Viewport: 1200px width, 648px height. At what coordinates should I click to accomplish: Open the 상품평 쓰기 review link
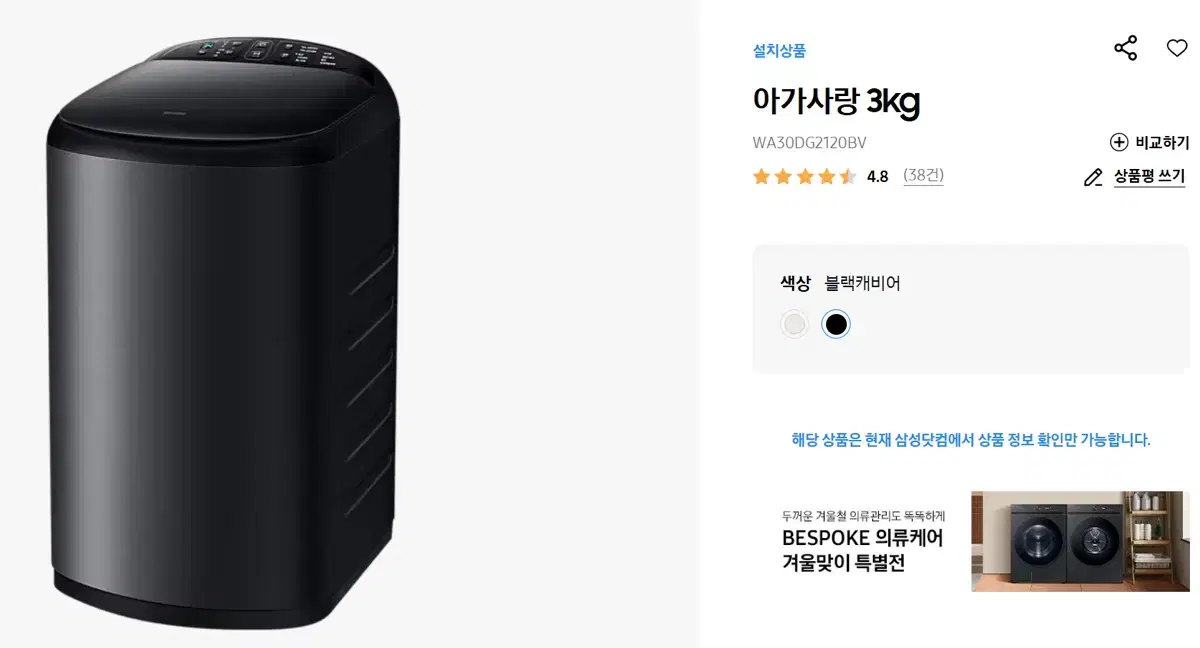click(1149, 176)
